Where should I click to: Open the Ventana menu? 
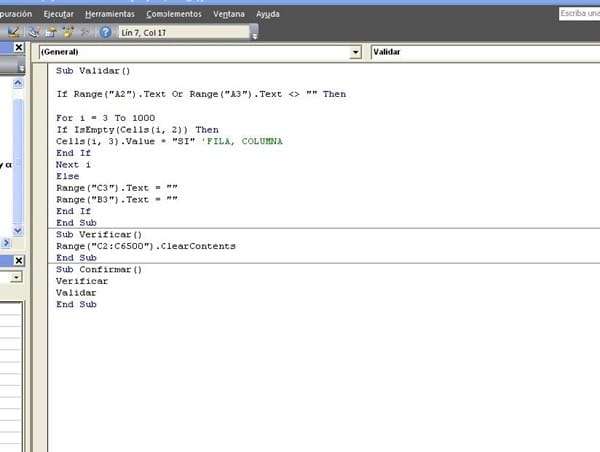pyautogui.click(x=229, y=14)
